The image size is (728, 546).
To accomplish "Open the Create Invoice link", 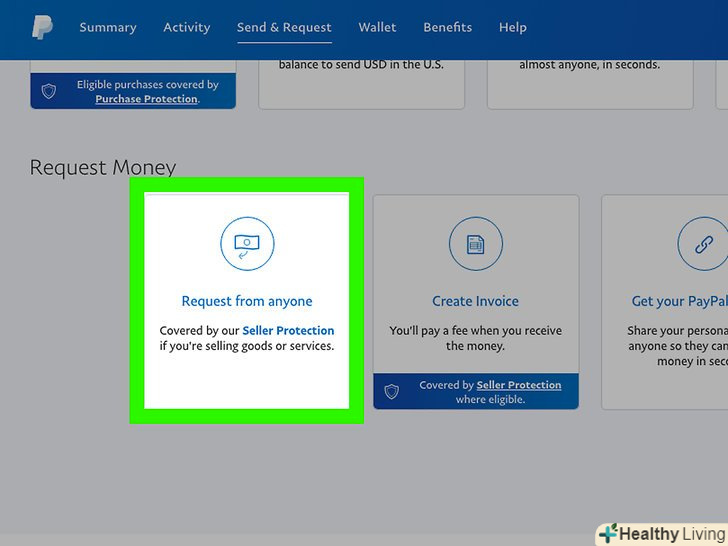I will coord(475,301).
